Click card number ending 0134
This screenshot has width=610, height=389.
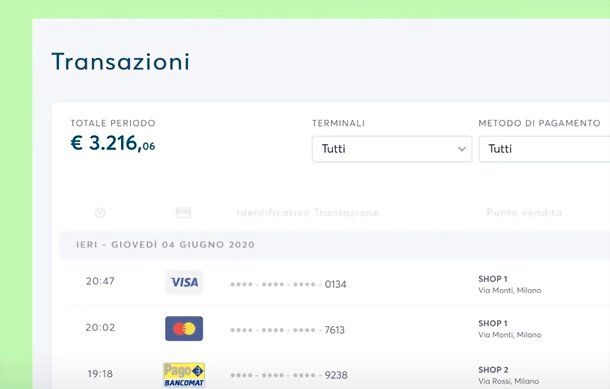[x=288, y=284]
